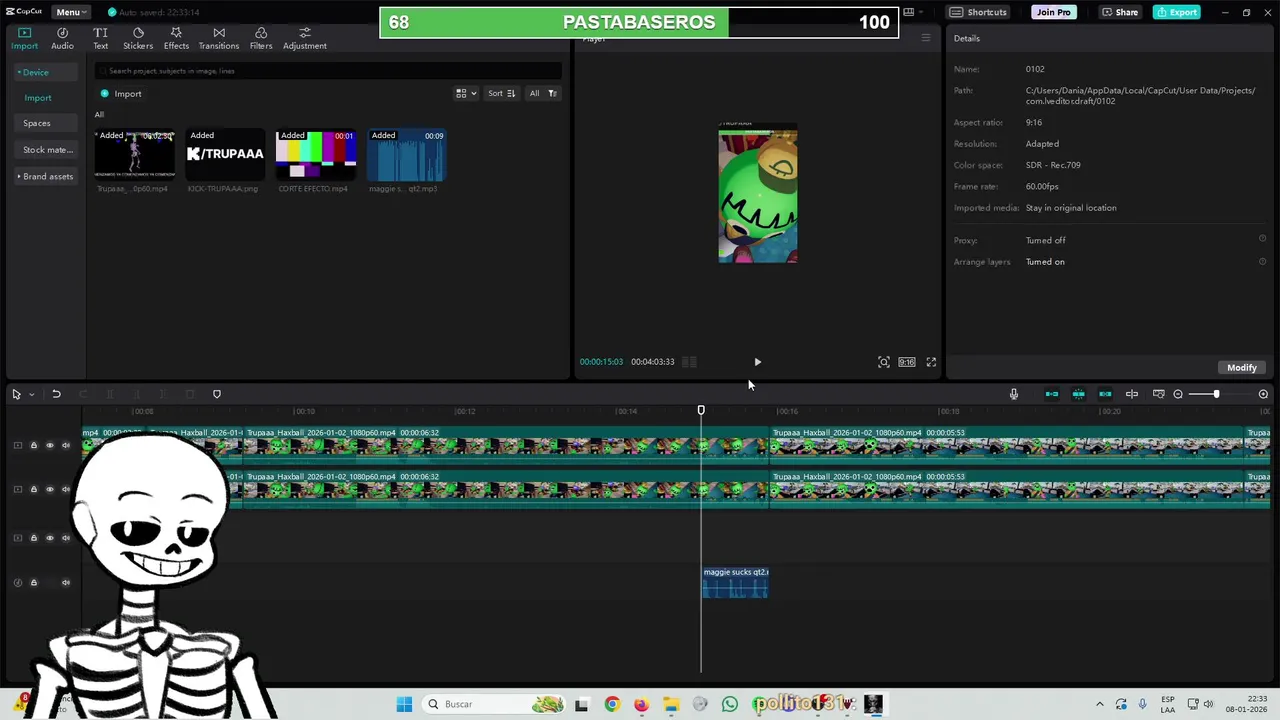
Task: Open the Audio tab
Action: click(x=62, y=39)
